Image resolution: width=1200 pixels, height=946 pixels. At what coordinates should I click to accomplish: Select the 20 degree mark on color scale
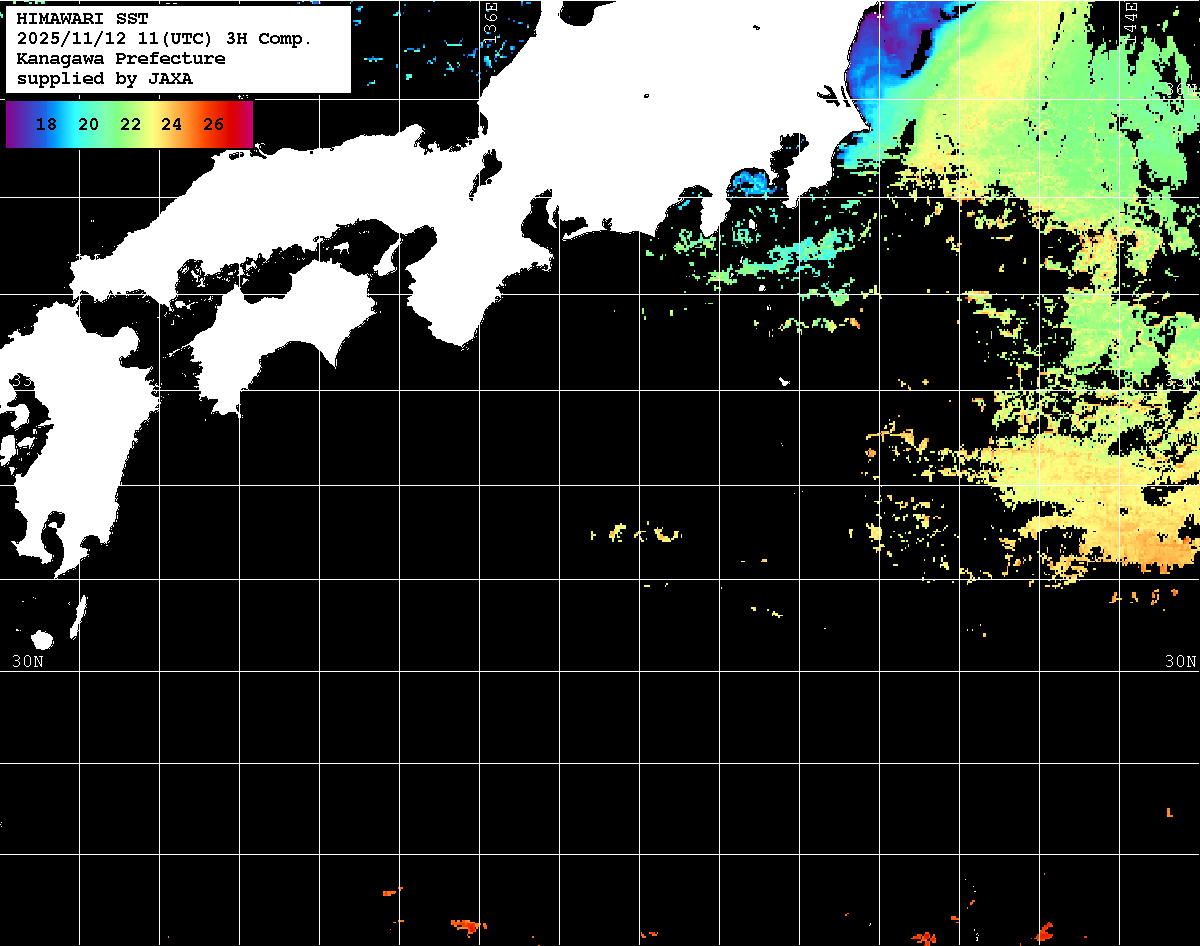pos(88,124)
